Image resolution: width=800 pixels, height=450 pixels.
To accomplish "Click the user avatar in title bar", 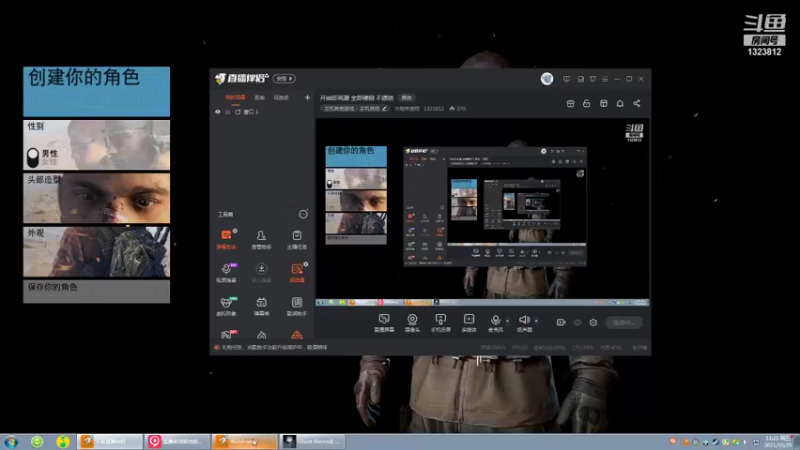I will [x=547, y=79].
